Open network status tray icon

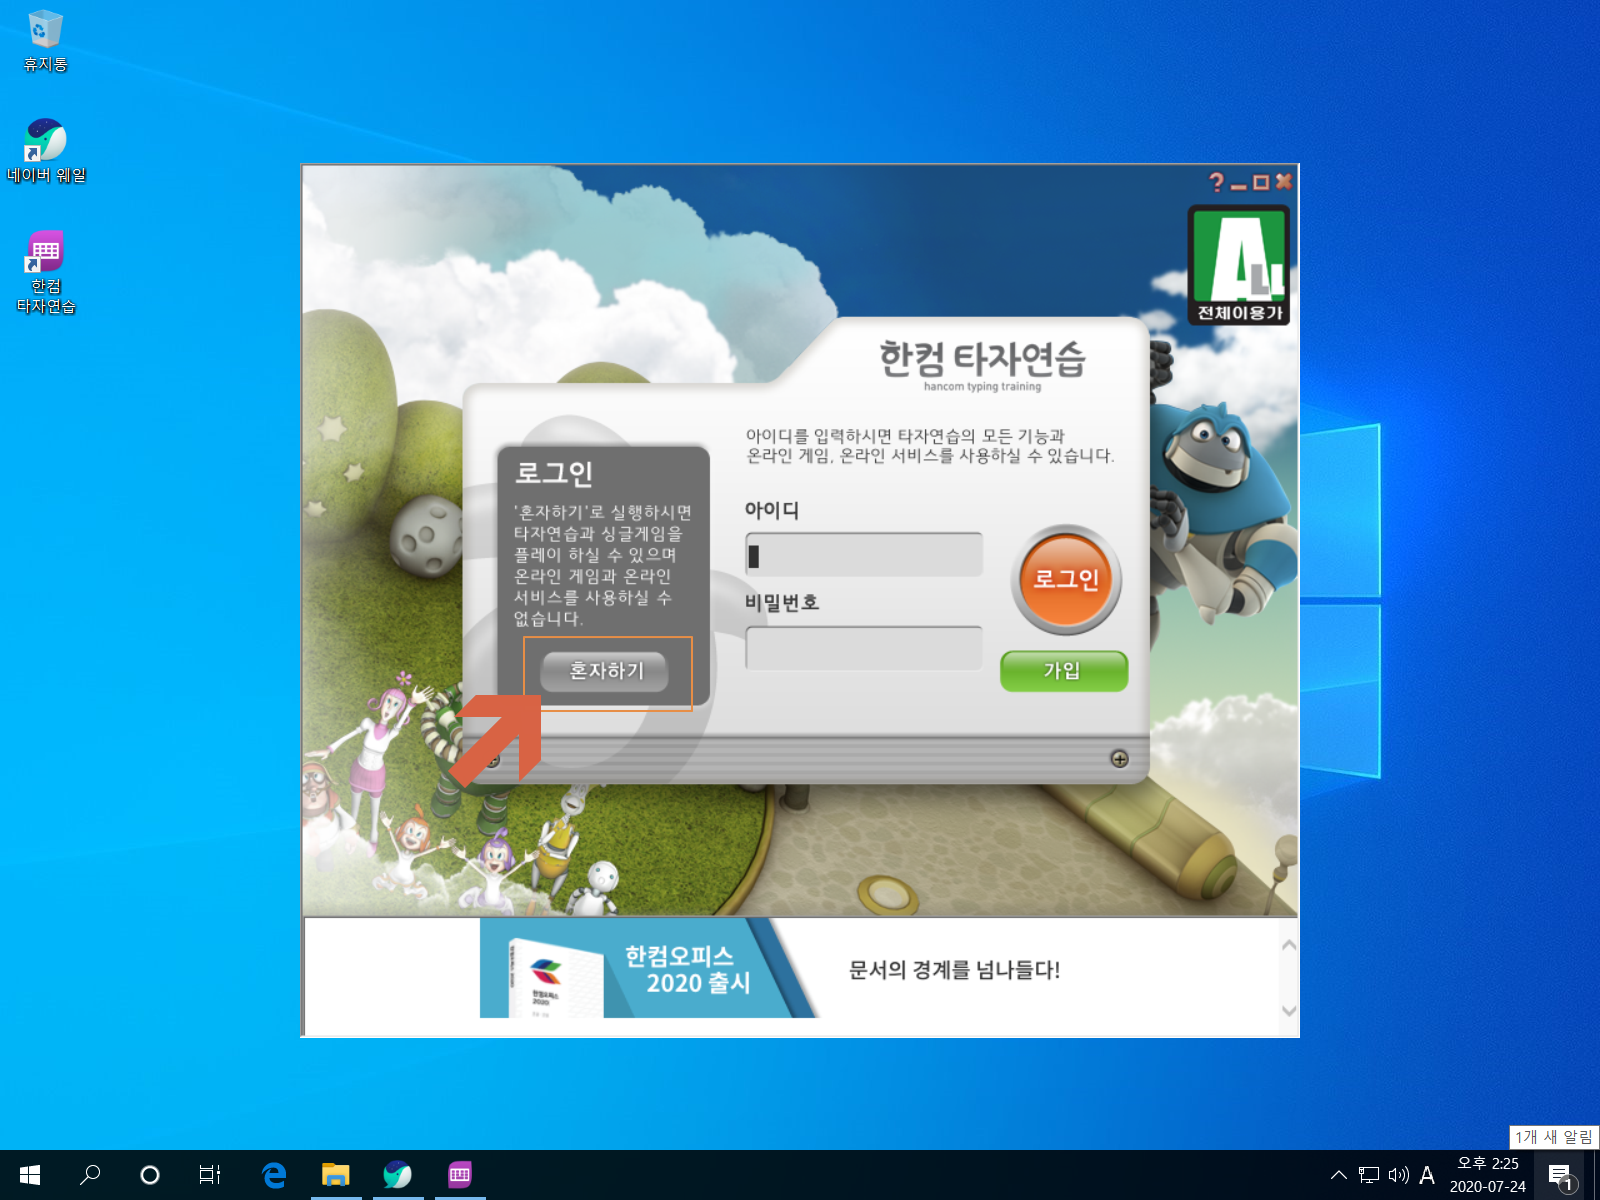(1369, 1175)
